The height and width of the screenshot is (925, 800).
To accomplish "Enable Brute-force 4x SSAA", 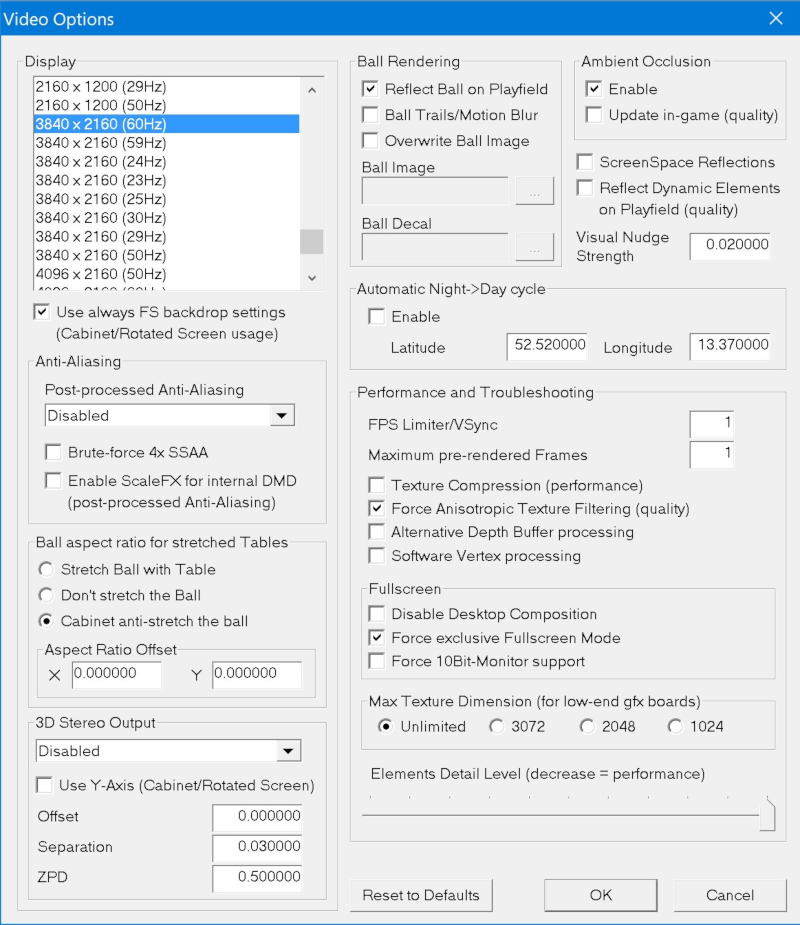I will pos(53,451).
